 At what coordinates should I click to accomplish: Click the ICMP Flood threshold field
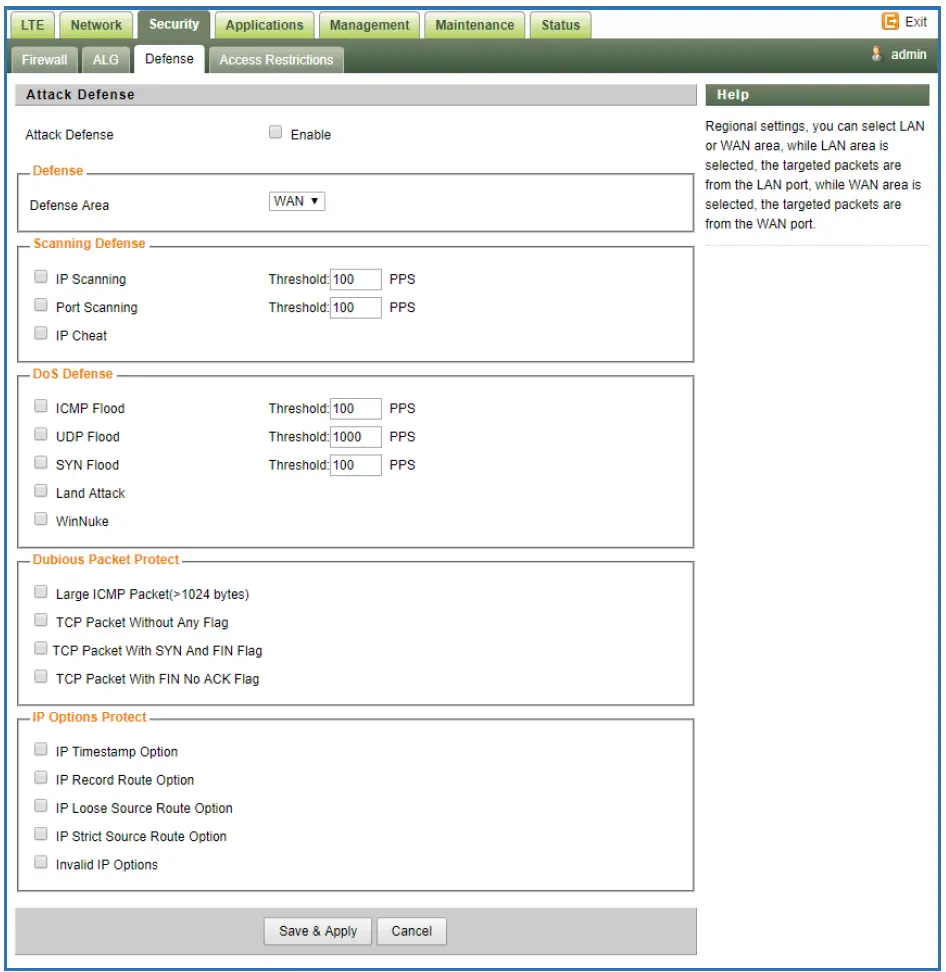356,409
